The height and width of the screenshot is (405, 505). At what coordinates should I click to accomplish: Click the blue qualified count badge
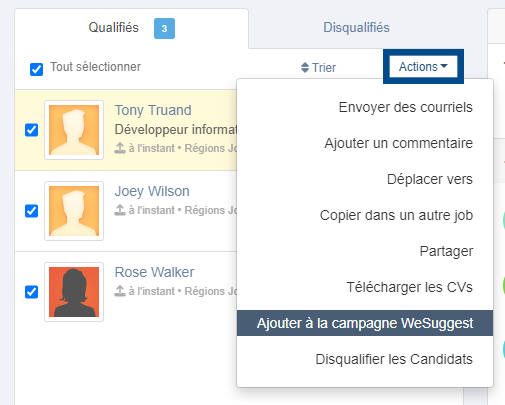(x=164, y=29)
